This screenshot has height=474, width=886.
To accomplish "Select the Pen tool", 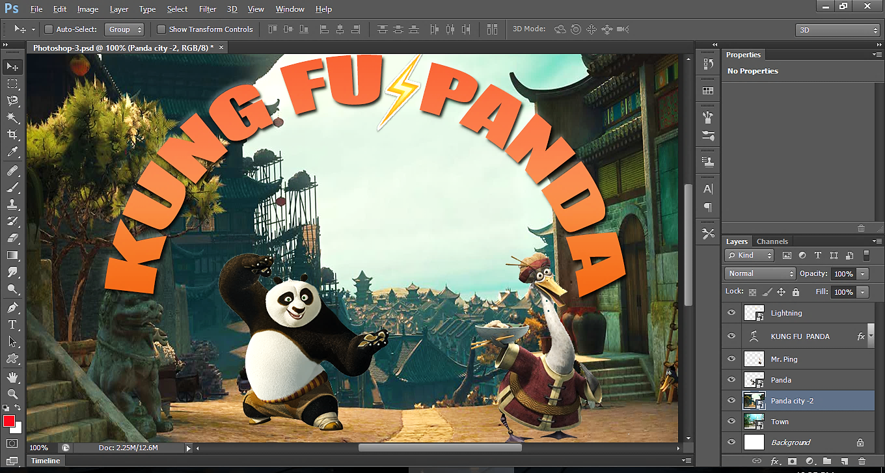I will (12, 308).
